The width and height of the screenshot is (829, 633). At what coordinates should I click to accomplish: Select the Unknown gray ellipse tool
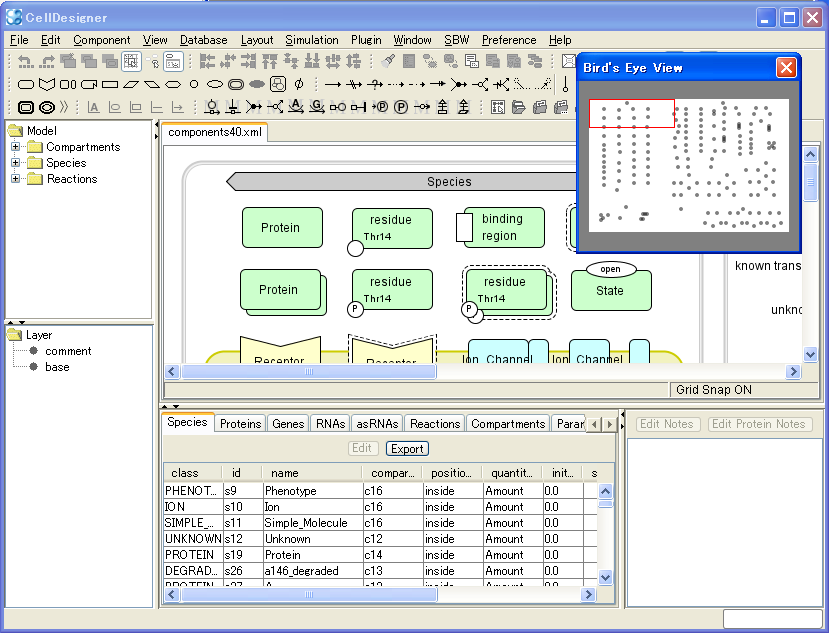[256, 84]
